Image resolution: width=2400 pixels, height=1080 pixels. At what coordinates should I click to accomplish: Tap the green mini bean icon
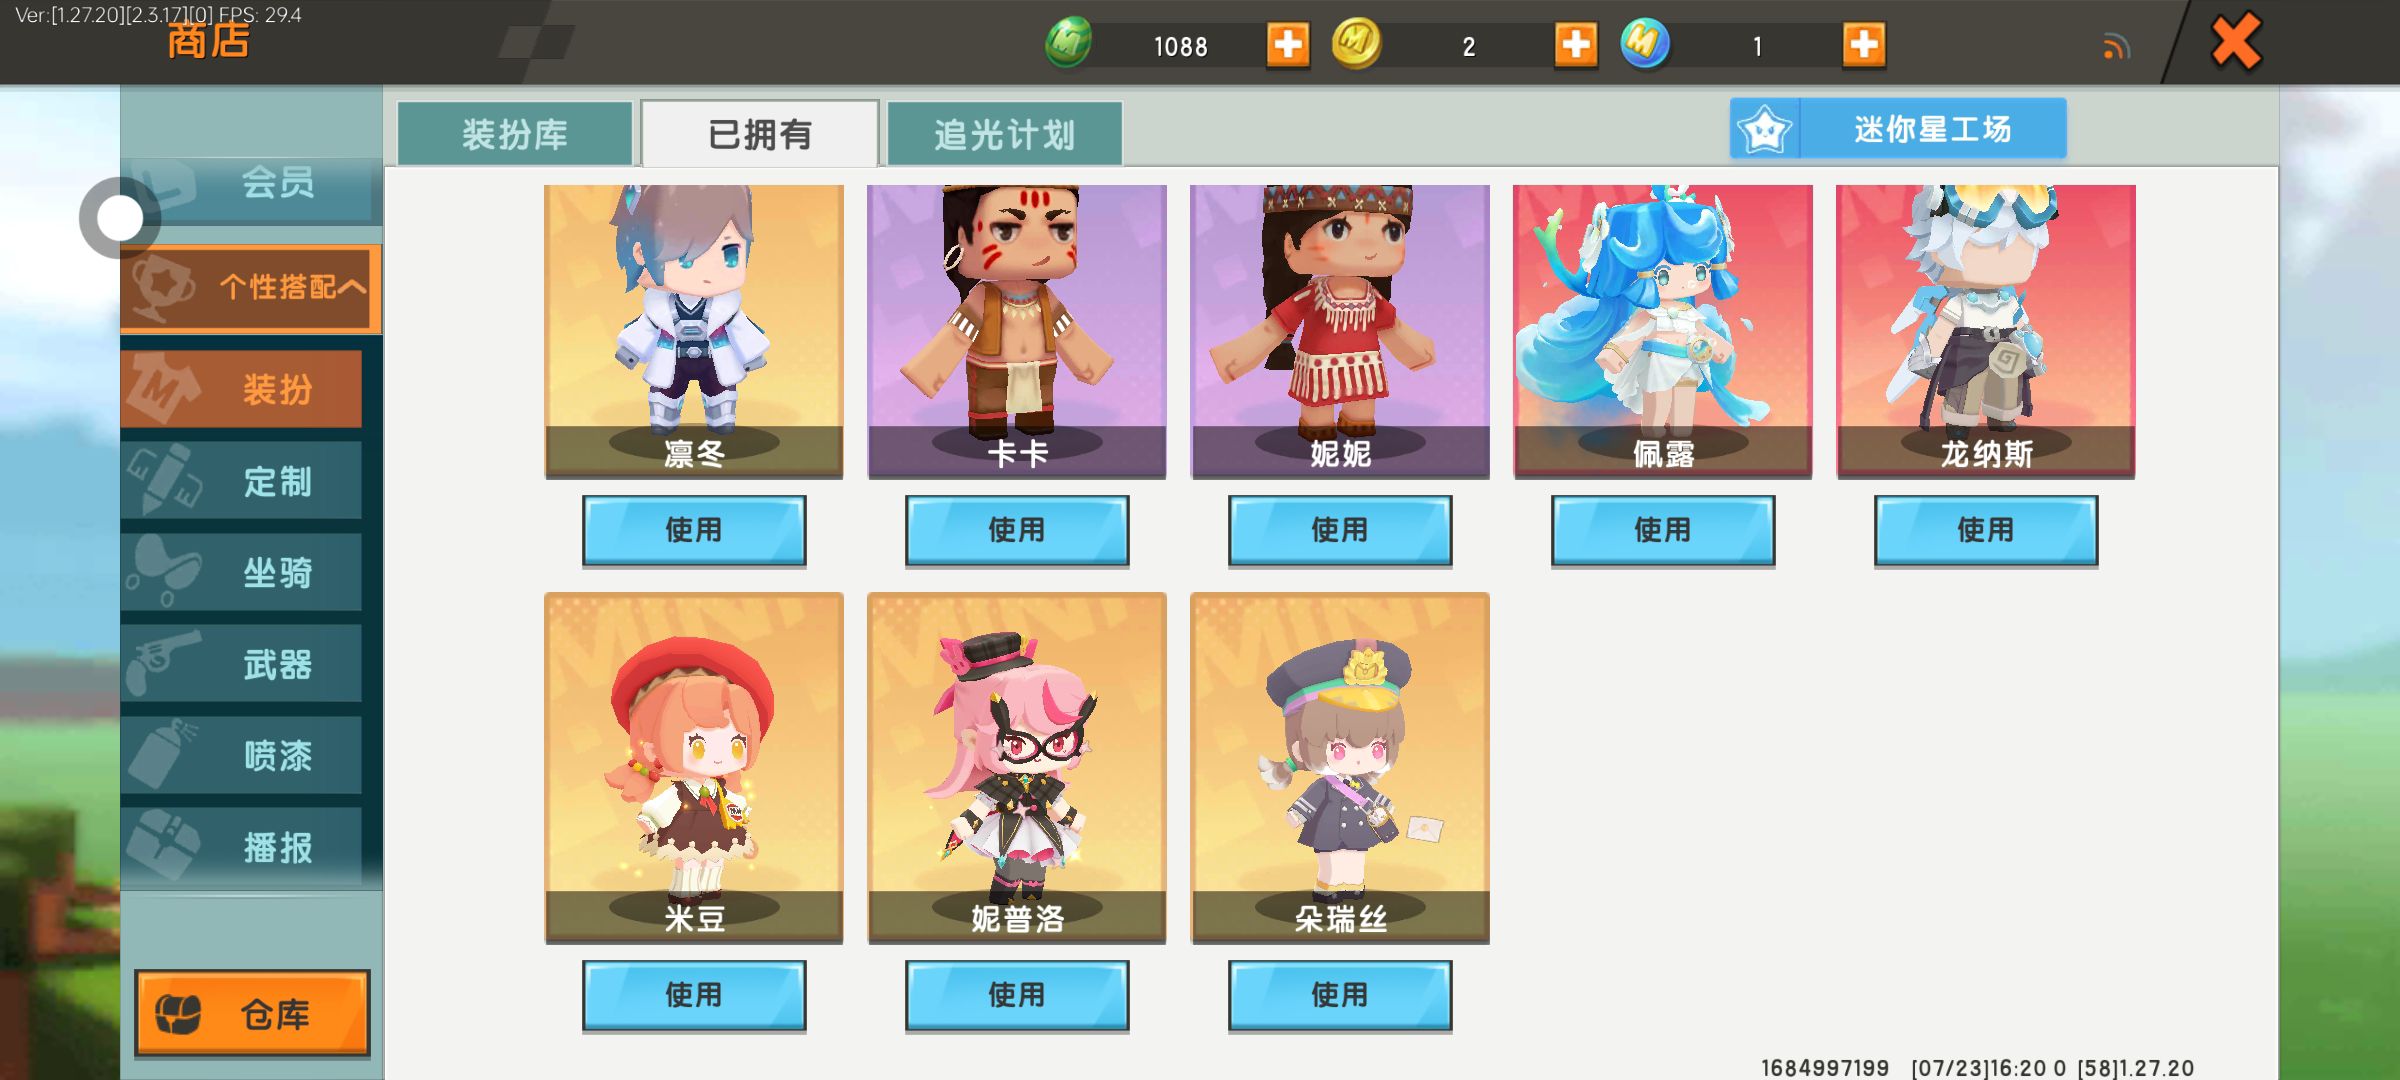pos(1068,44)
